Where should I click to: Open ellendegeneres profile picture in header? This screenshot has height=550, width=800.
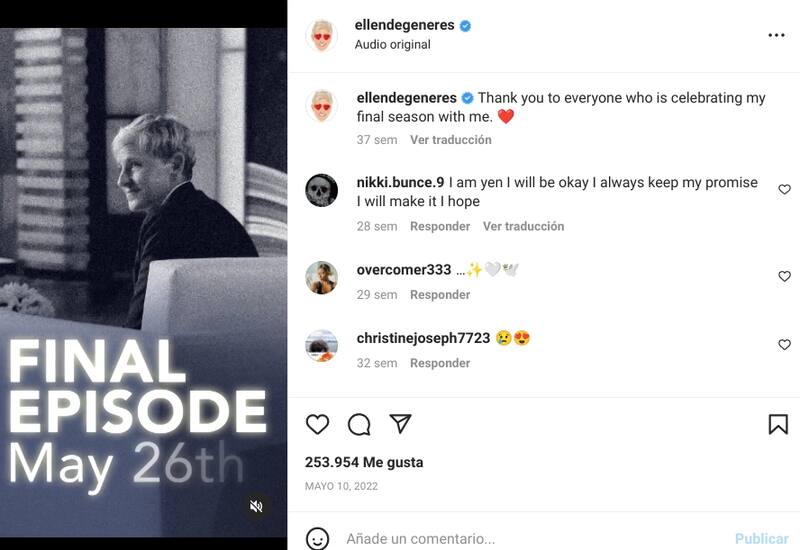pos(321,35)
